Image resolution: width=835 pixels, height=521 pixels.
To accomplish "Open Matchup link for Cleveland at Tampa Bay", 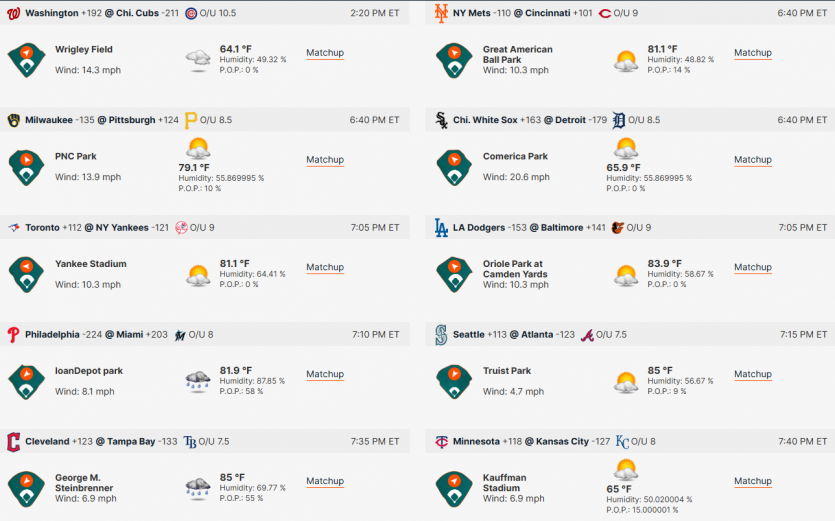I will tap(325, 481).
